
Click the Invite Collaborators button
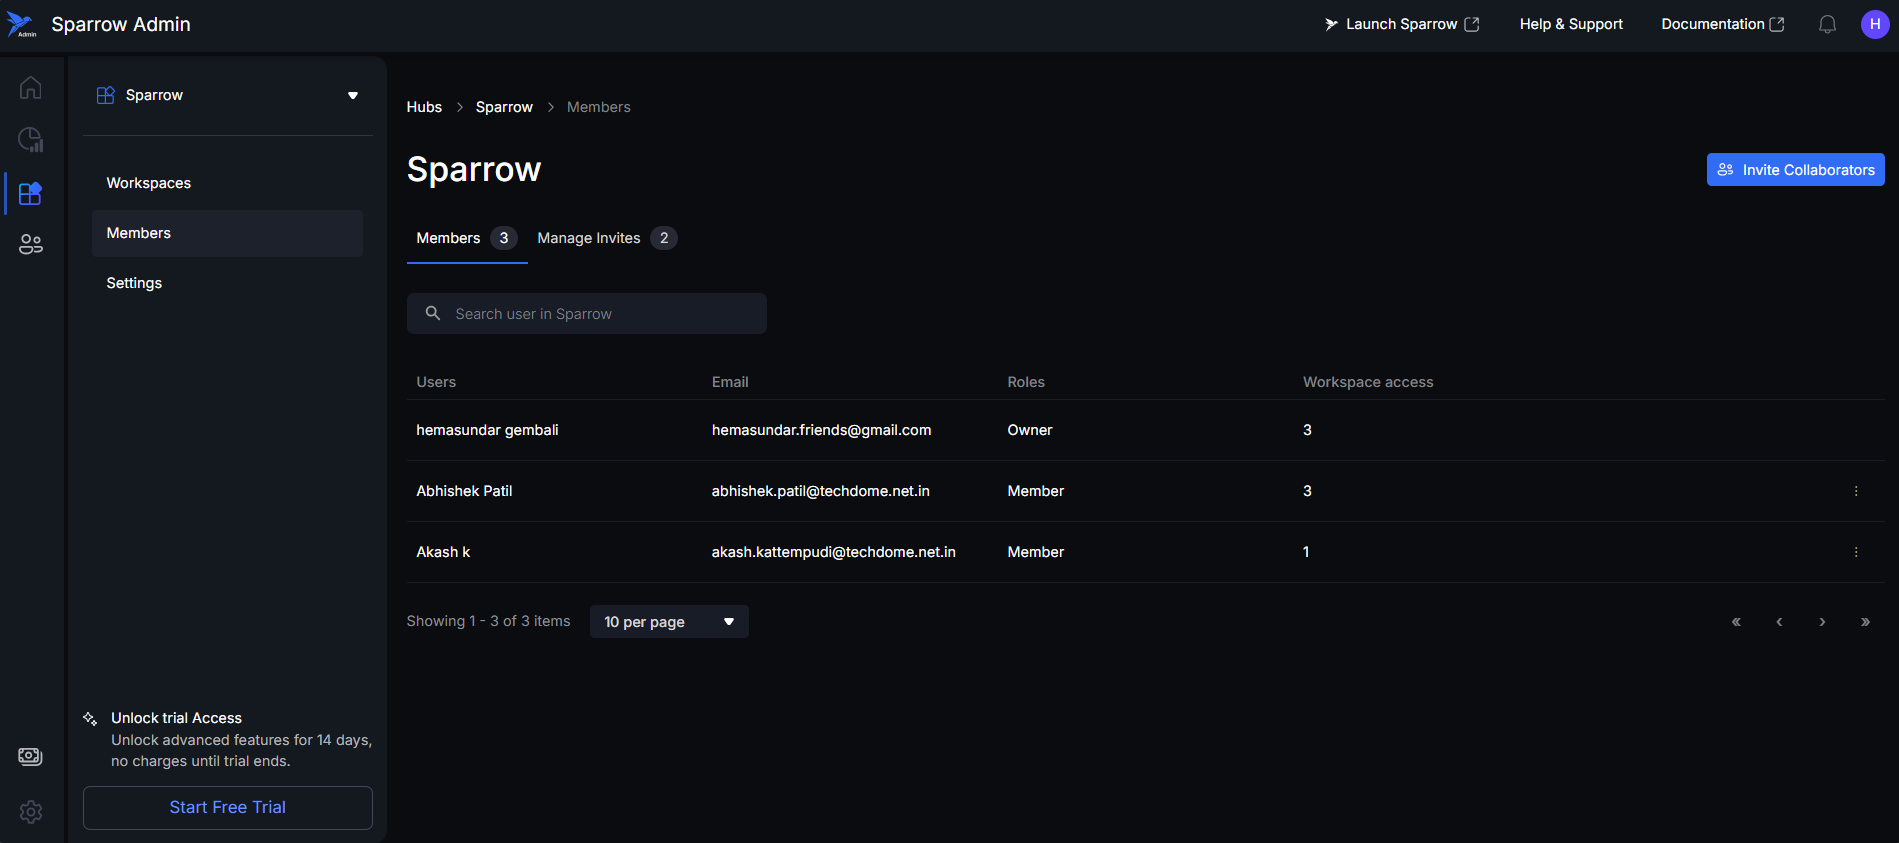(x=1795, y=170)
